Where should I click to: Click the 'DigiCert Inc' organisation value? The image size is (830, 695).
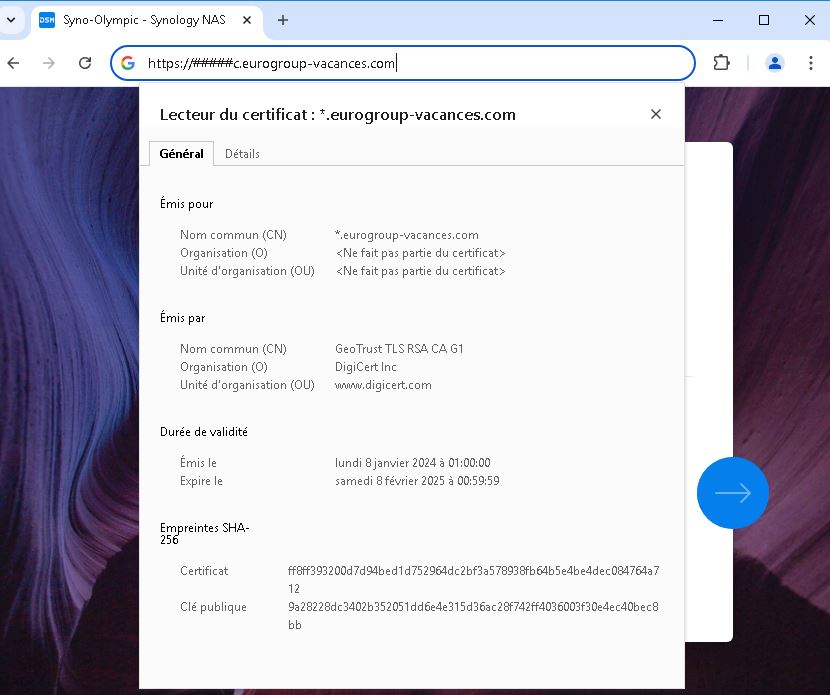365,367
